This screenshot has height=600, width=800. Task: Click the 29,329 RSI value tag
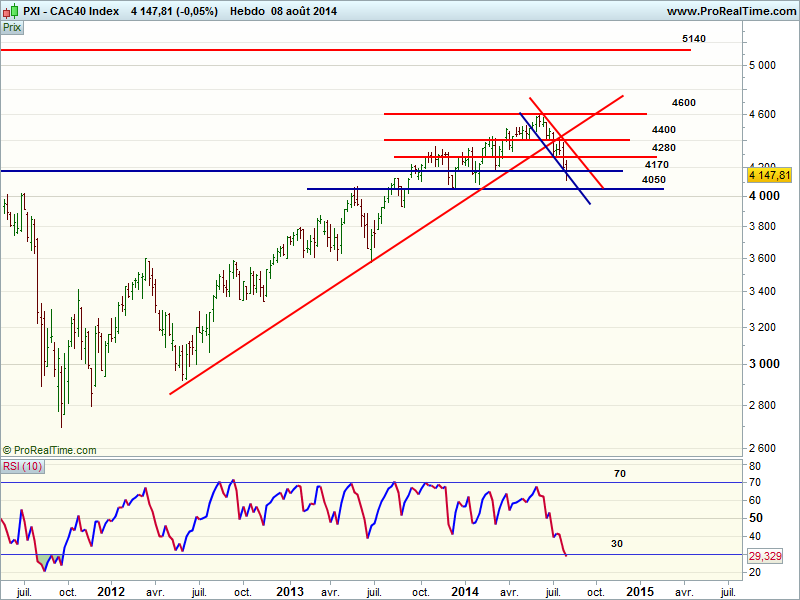click(x=770, y=555)
